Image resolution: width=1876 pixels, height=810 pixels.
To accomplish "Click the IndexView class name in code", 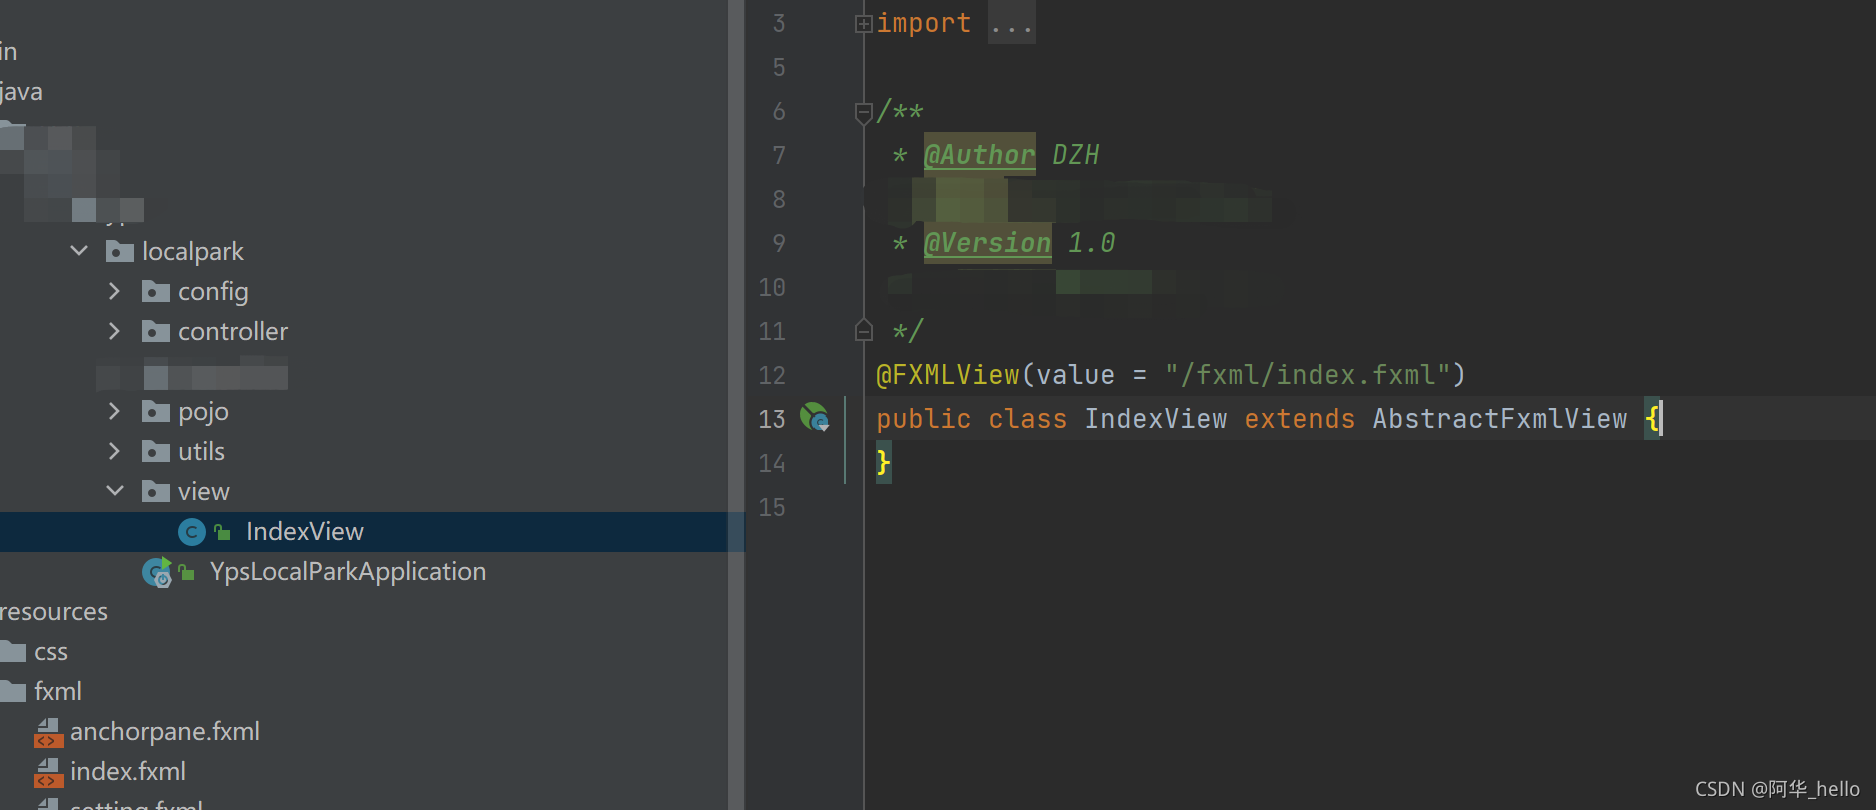I will (1156, 419).
